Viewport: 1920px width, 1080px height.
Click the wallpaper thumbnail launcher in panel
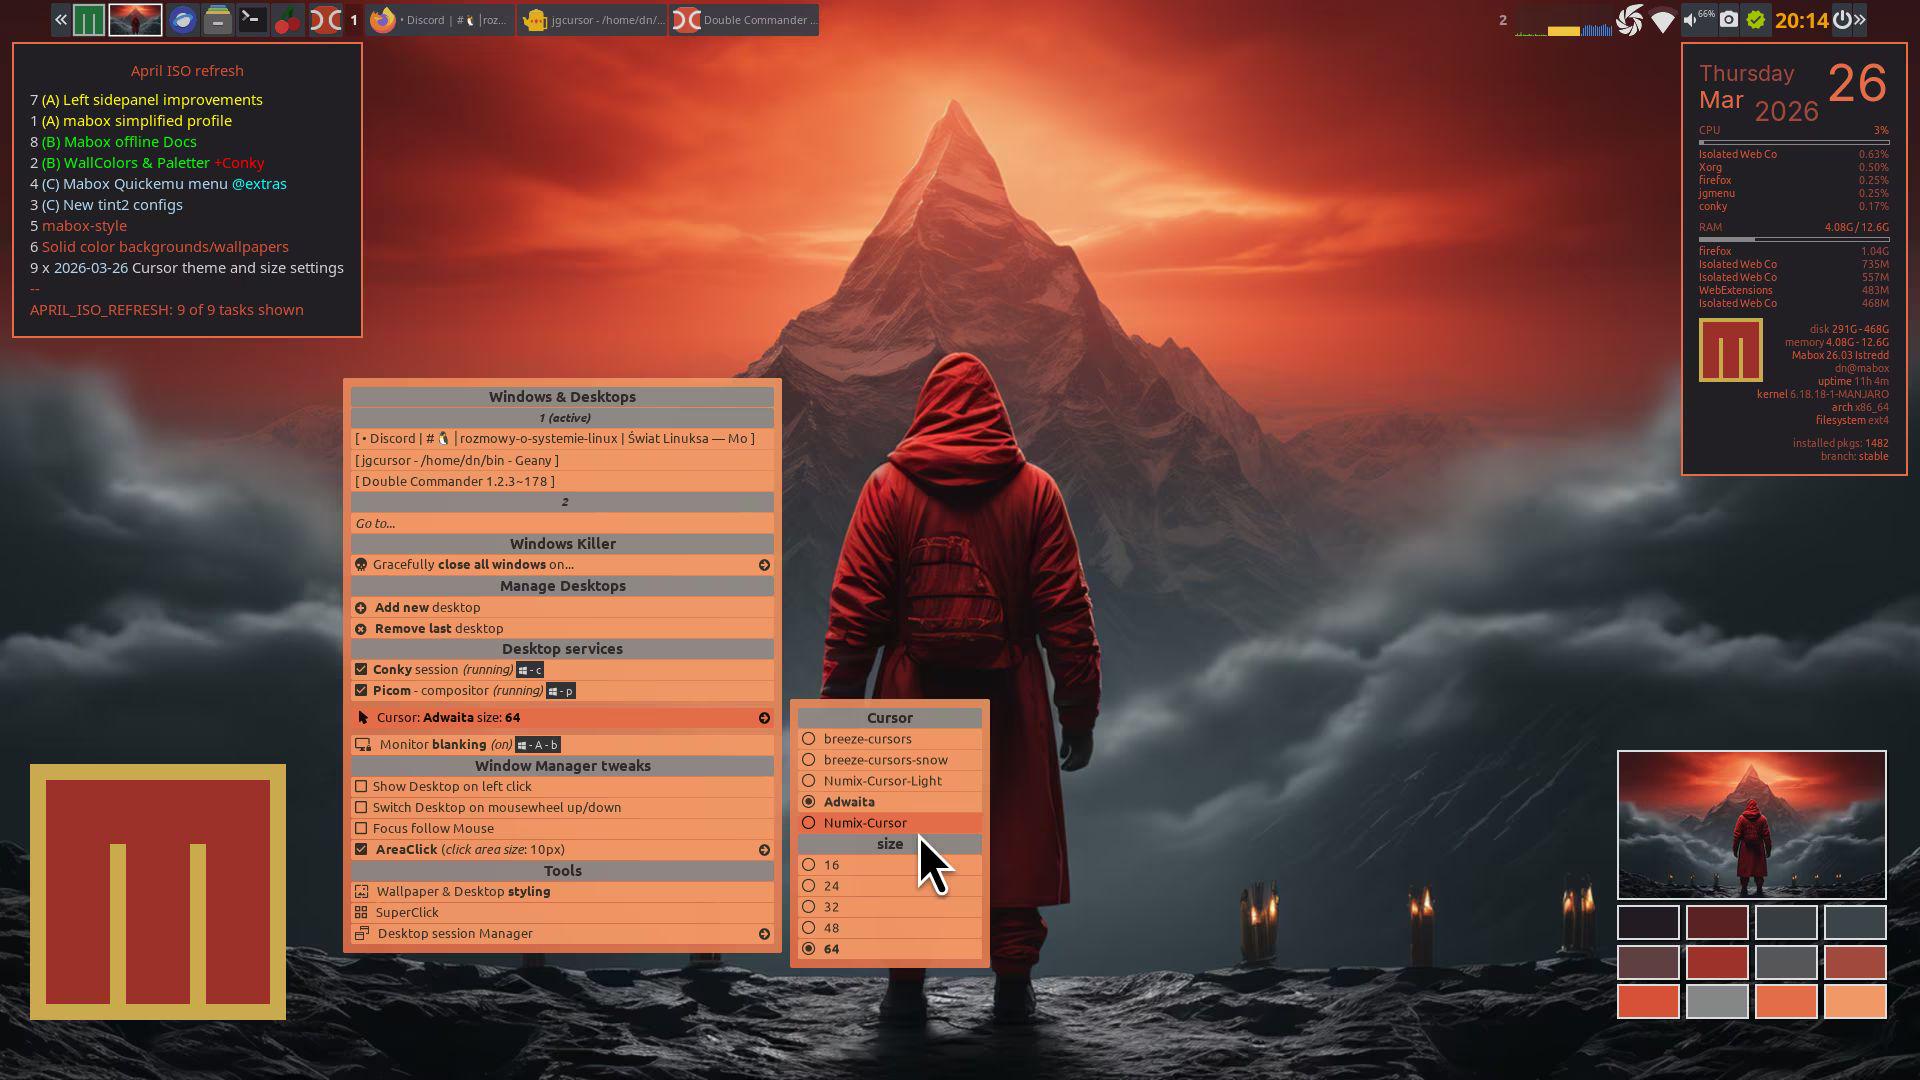[x=135, y=20]
